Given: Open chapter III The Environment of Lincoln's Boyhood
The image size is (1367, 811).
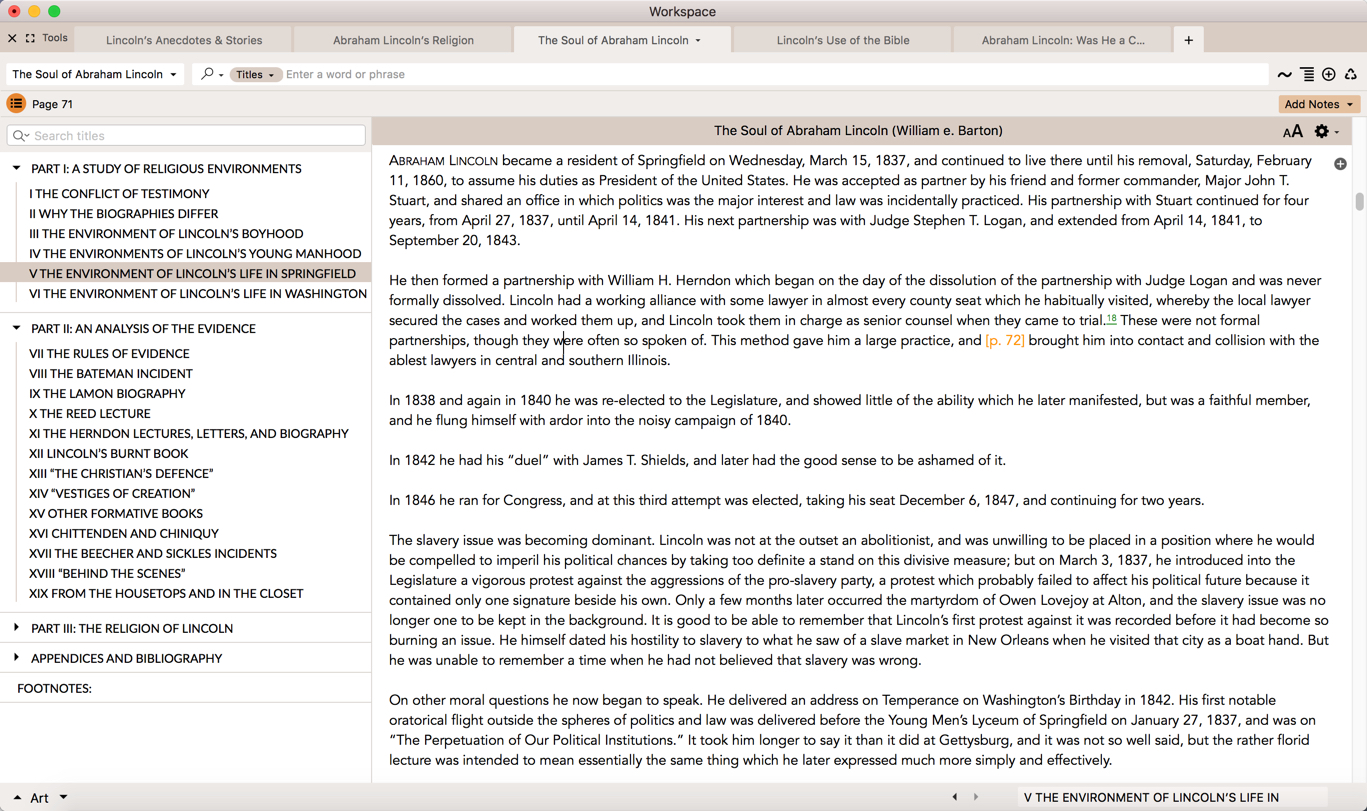Looking at the screenshot, I should pos(166,233).
